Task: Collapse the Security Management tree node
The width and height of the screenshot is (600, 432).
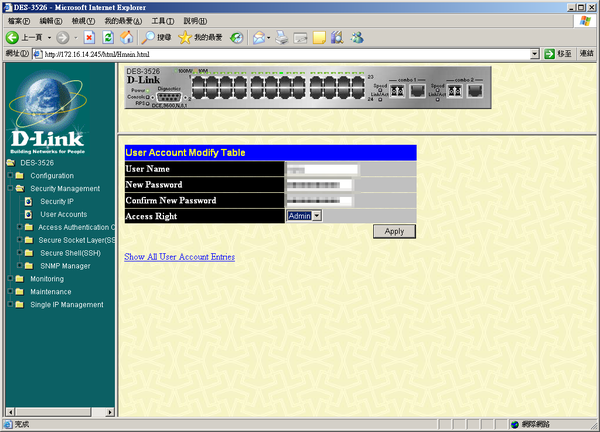Action: [10, 188]
